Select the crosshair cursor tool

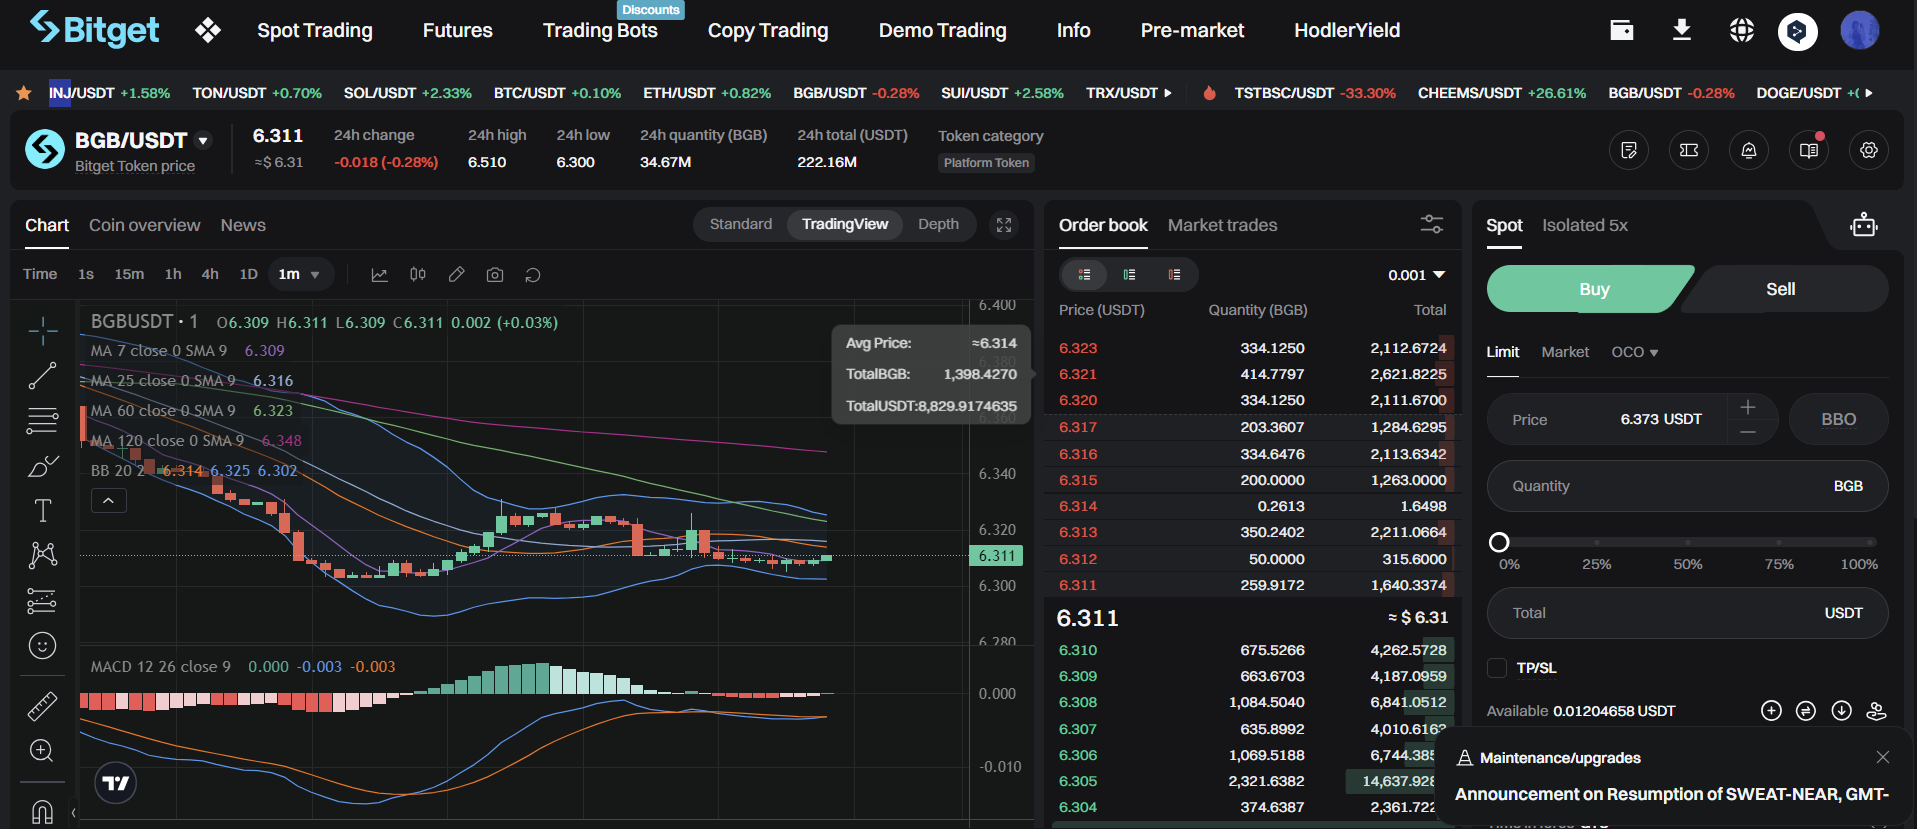pyautogui.click(x=42, y=330)
